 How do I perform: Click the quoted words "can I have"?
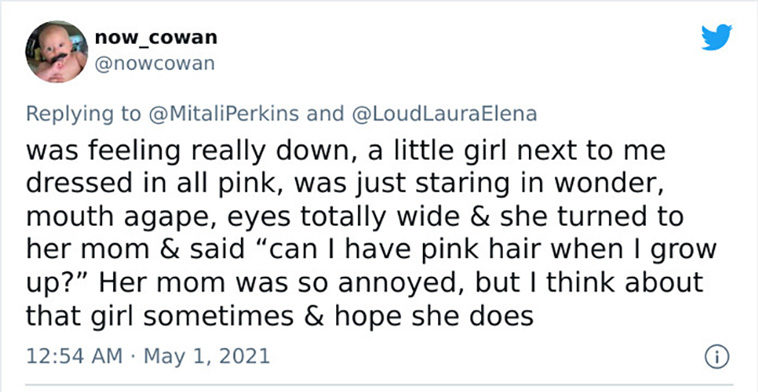point(325,250)
